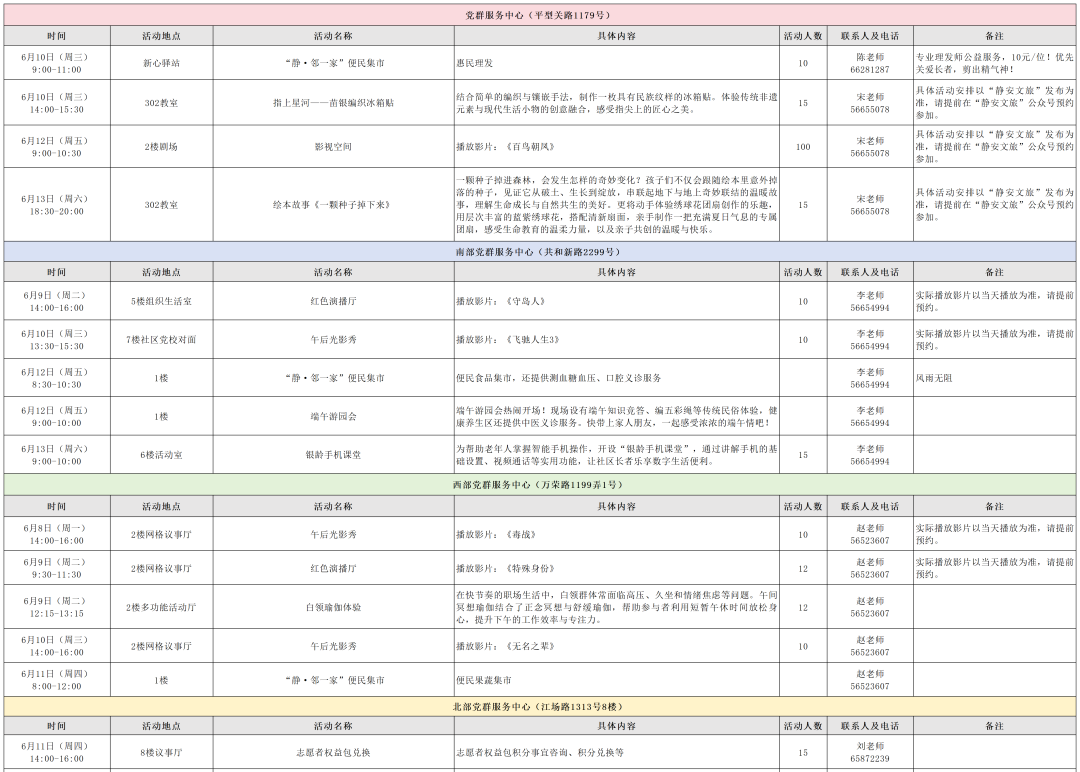Viewport: 1080px width, 772px height.
Task: Click the time cell 6月10日 14:00-15:30
Action: pyautogui.click(x=56, y=103)
